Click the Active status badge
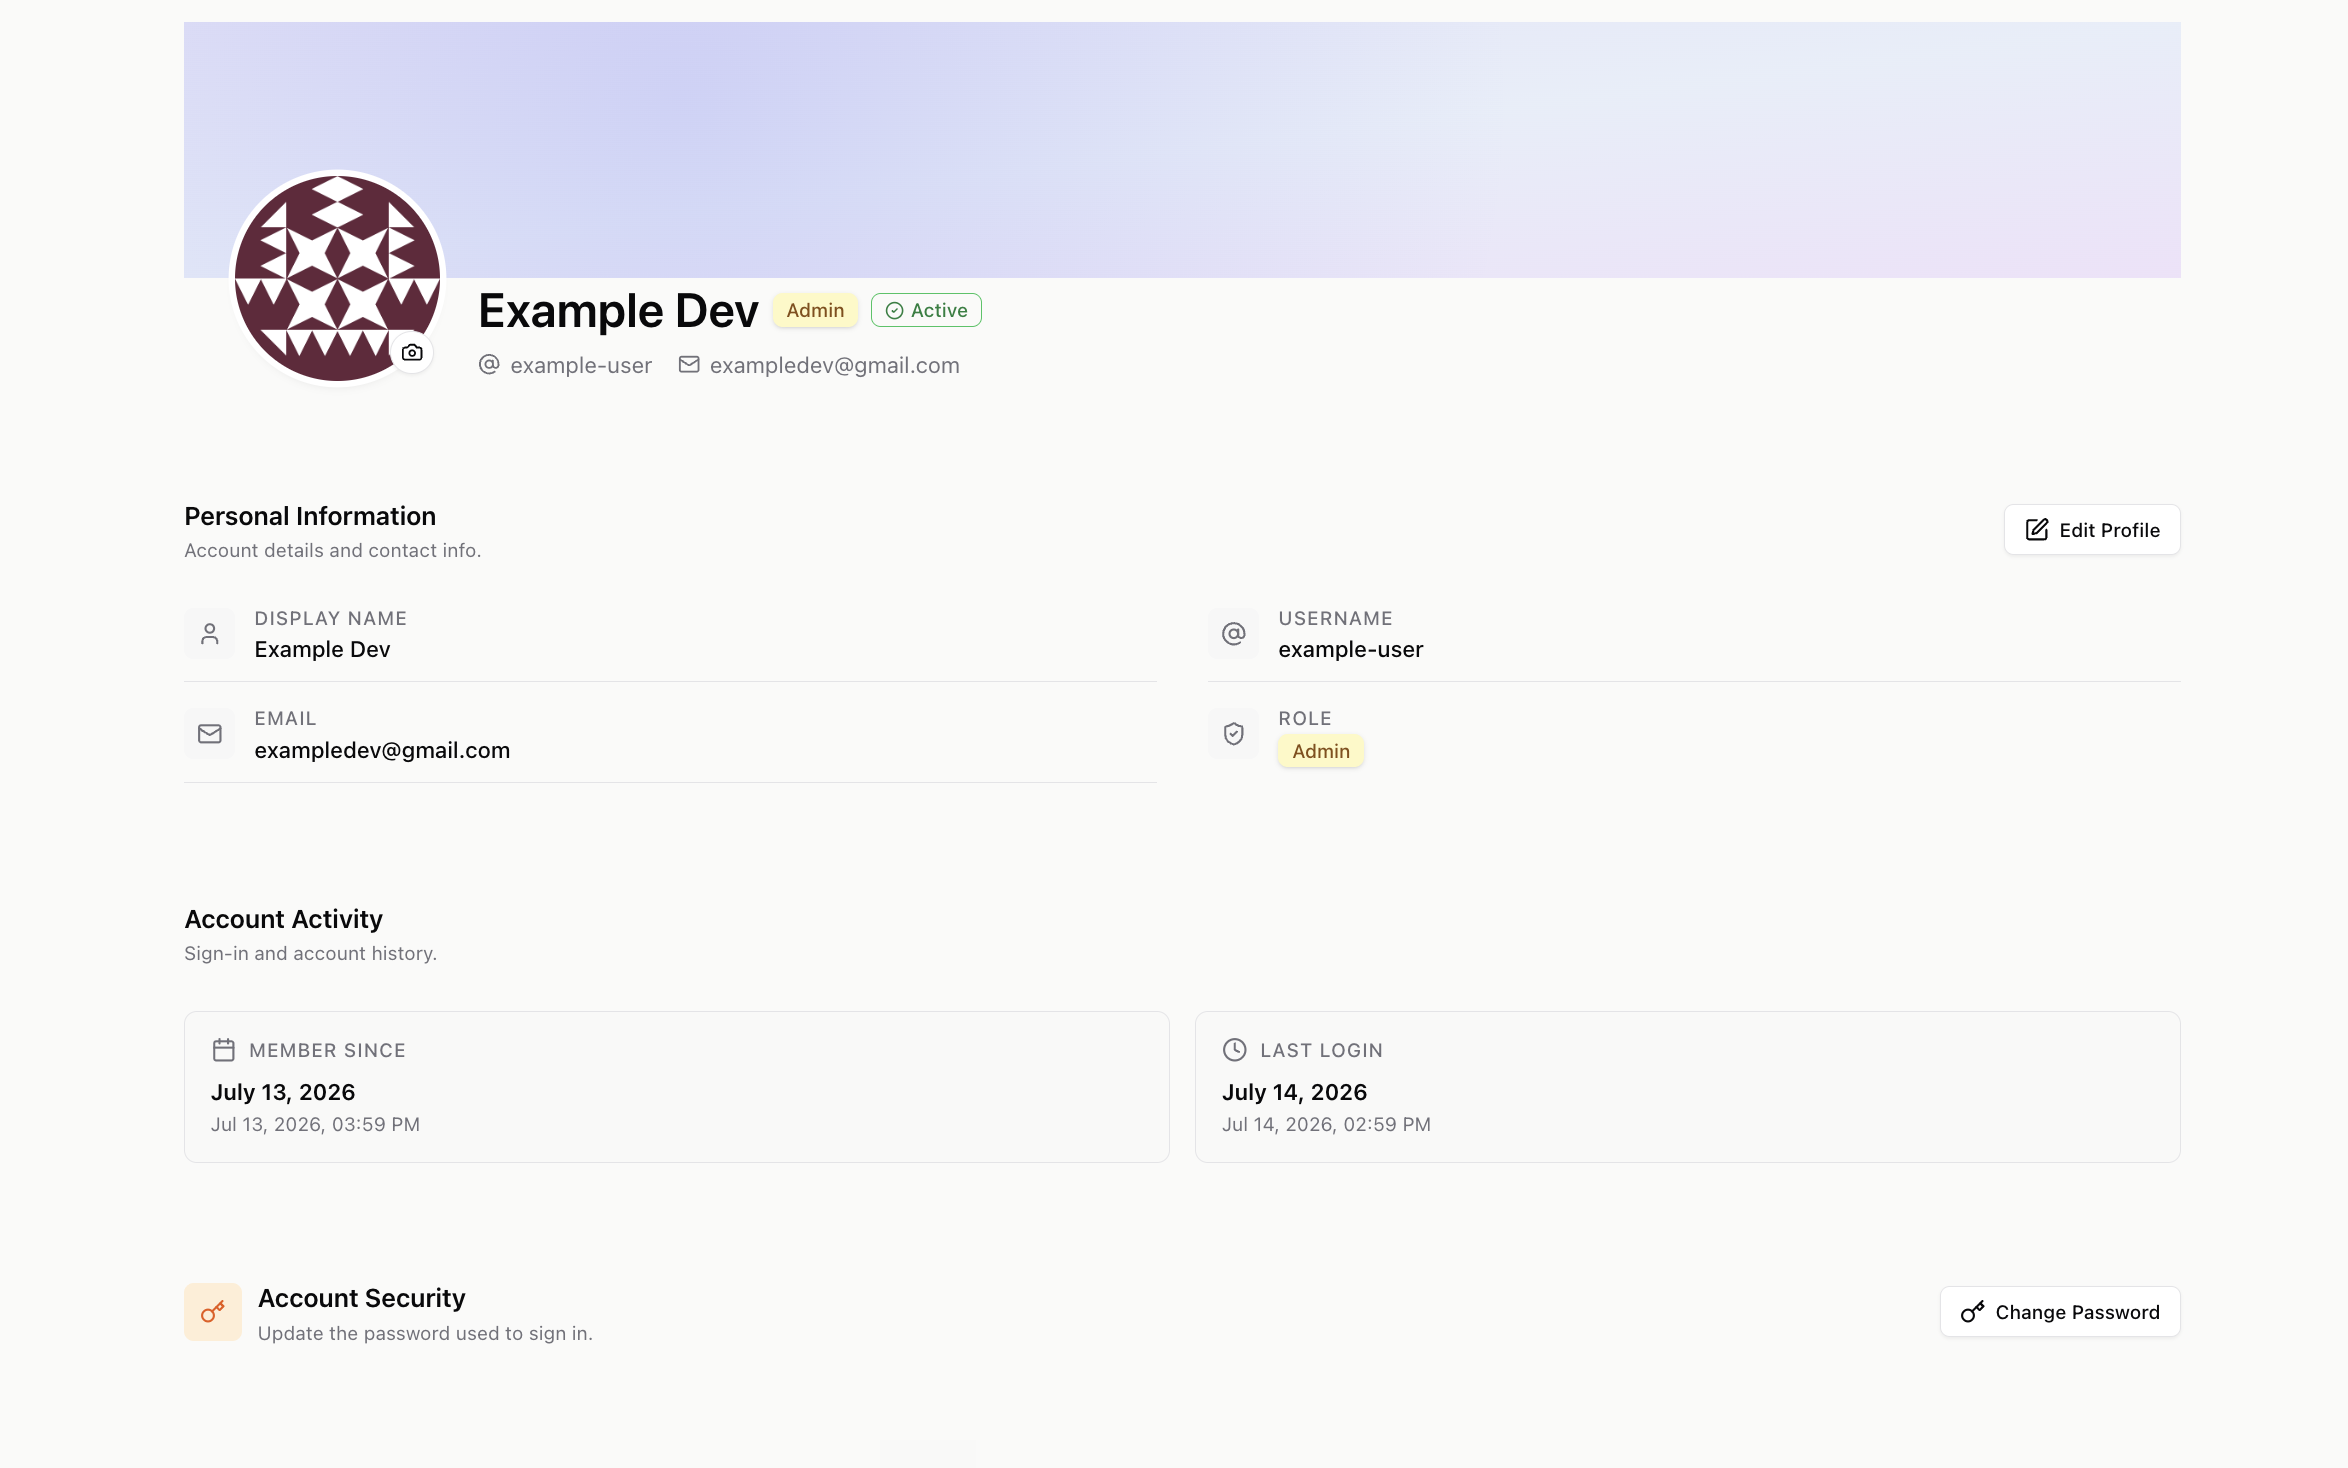2348x1468 pixels. point(926,310)
